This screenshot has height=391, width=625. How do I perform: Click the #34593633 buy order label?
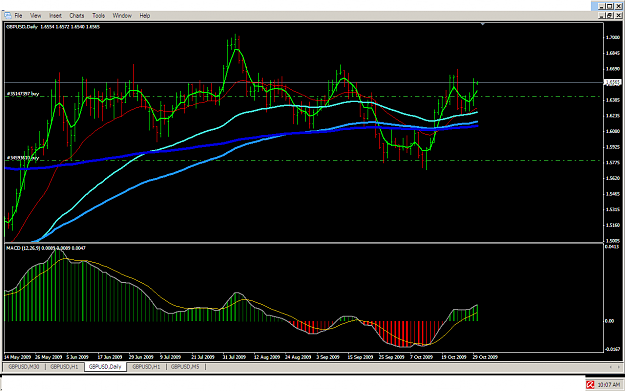[x=23, y=158]
